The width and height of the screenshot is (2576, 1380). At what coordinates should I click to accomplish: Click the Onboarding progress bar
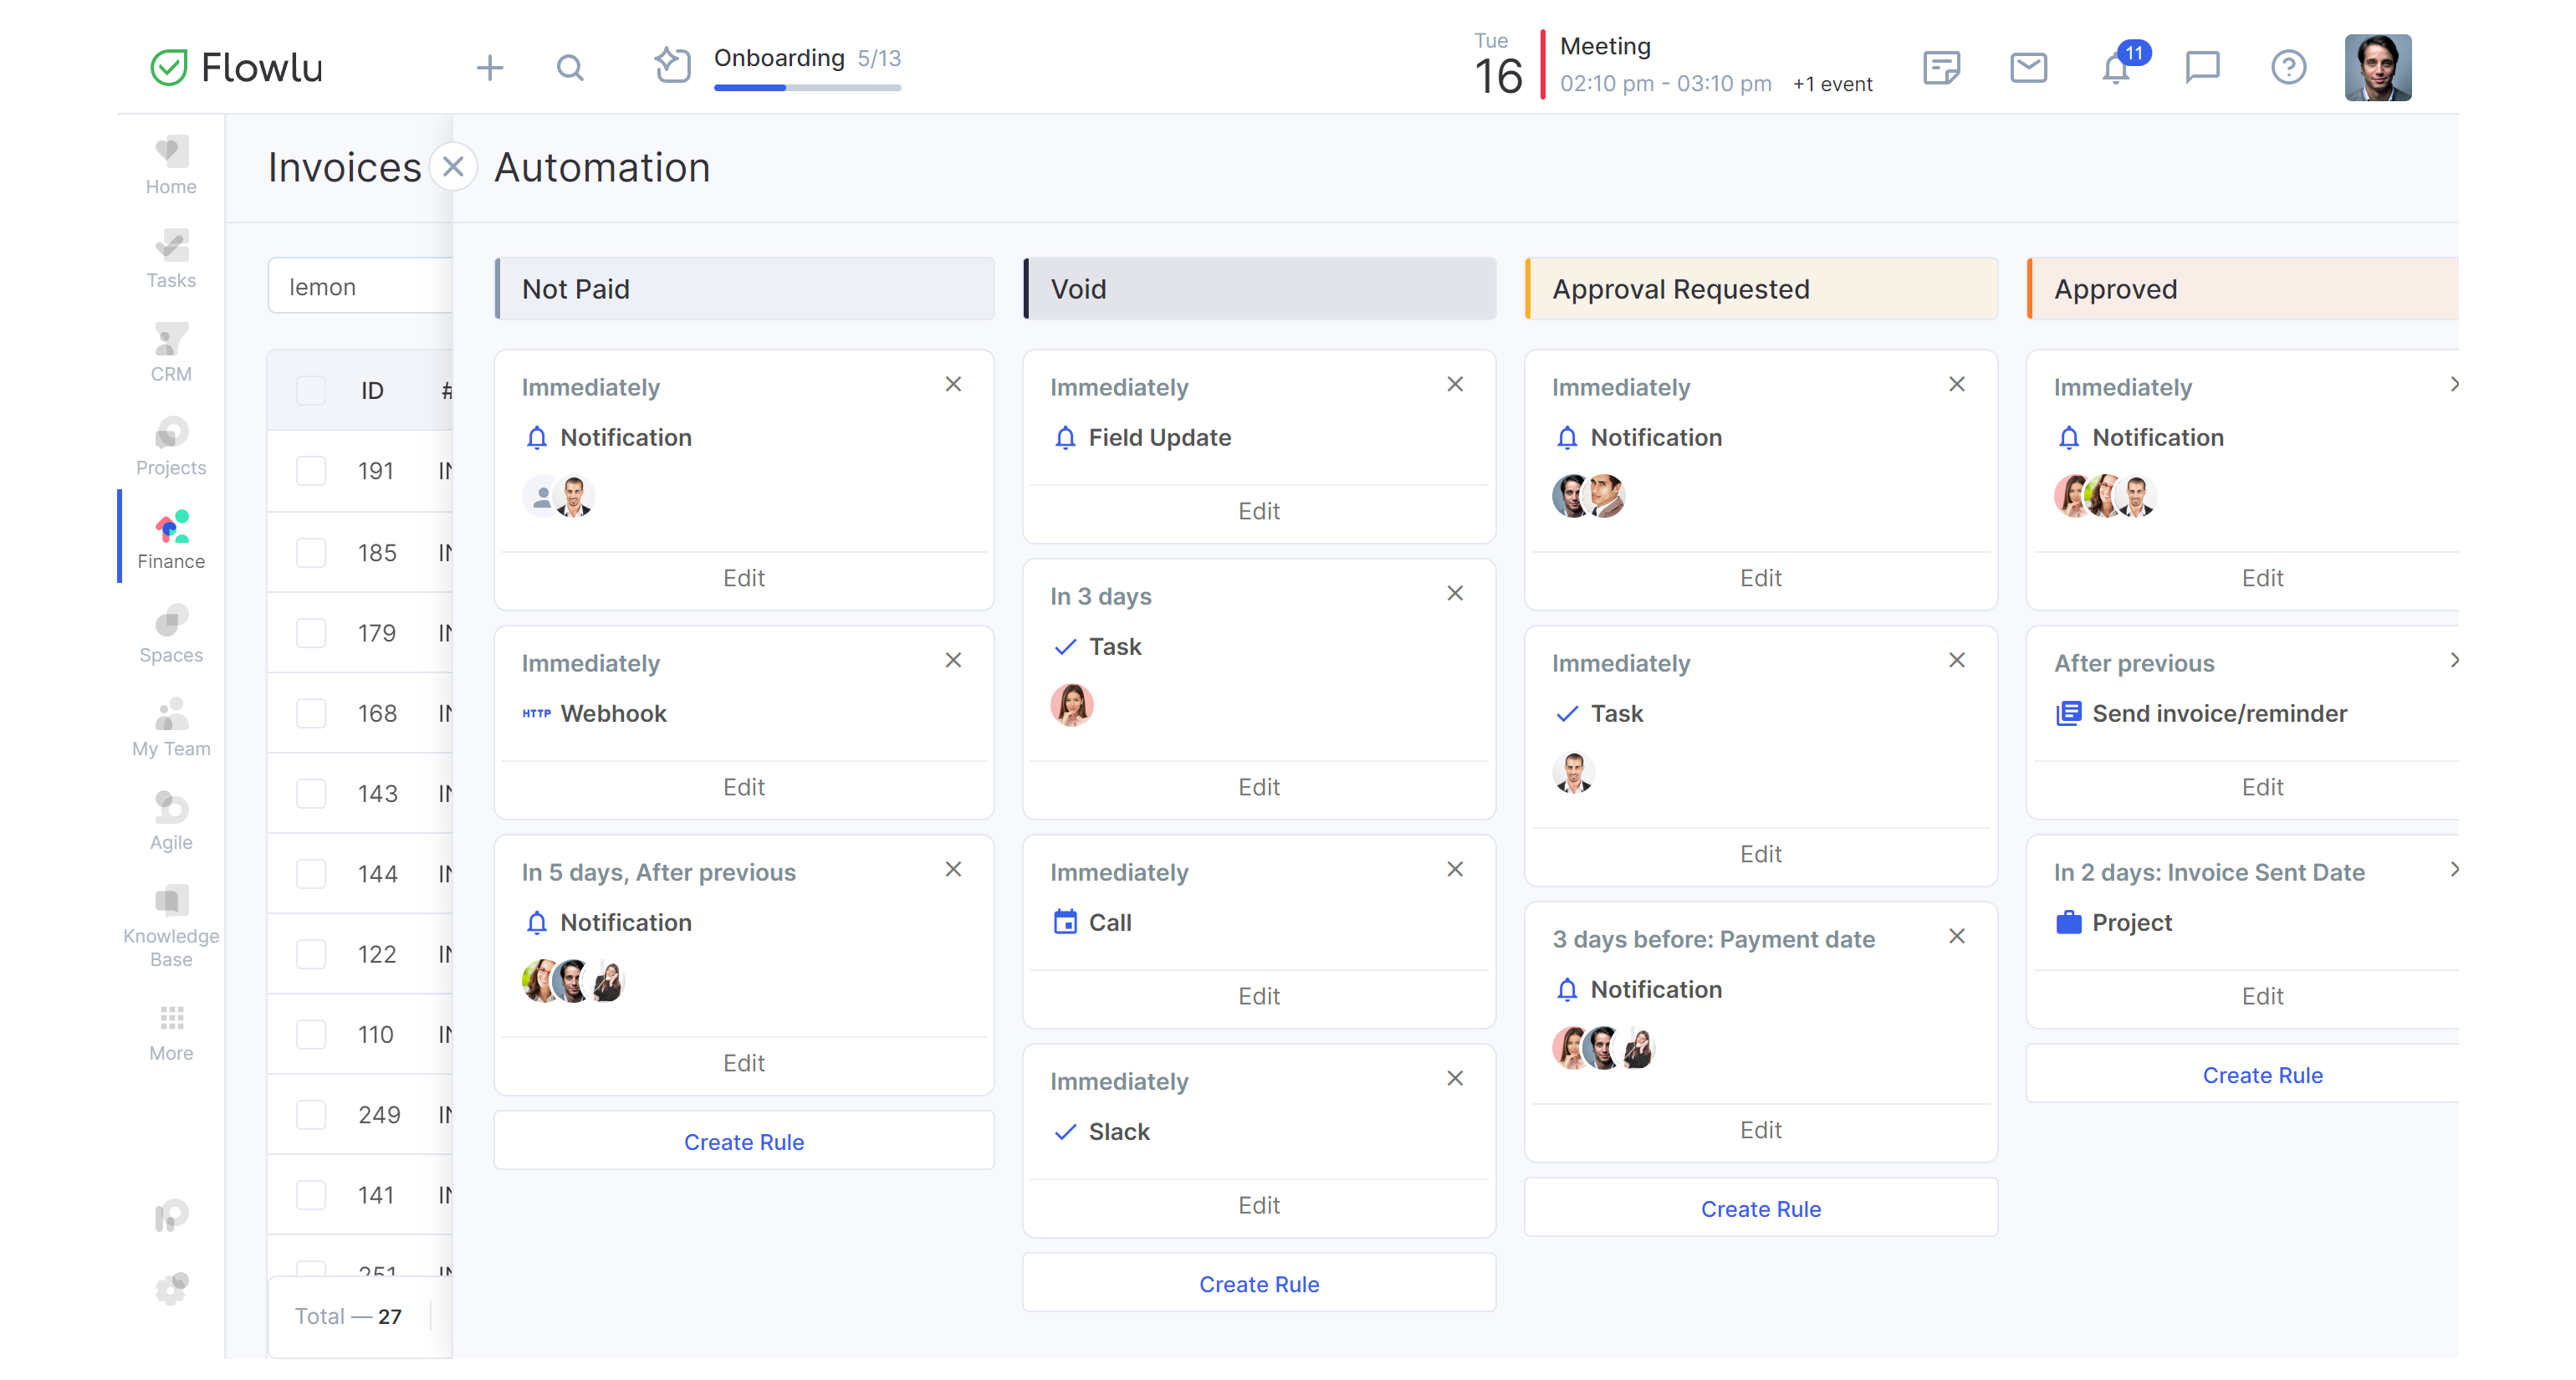coord(807,88)
